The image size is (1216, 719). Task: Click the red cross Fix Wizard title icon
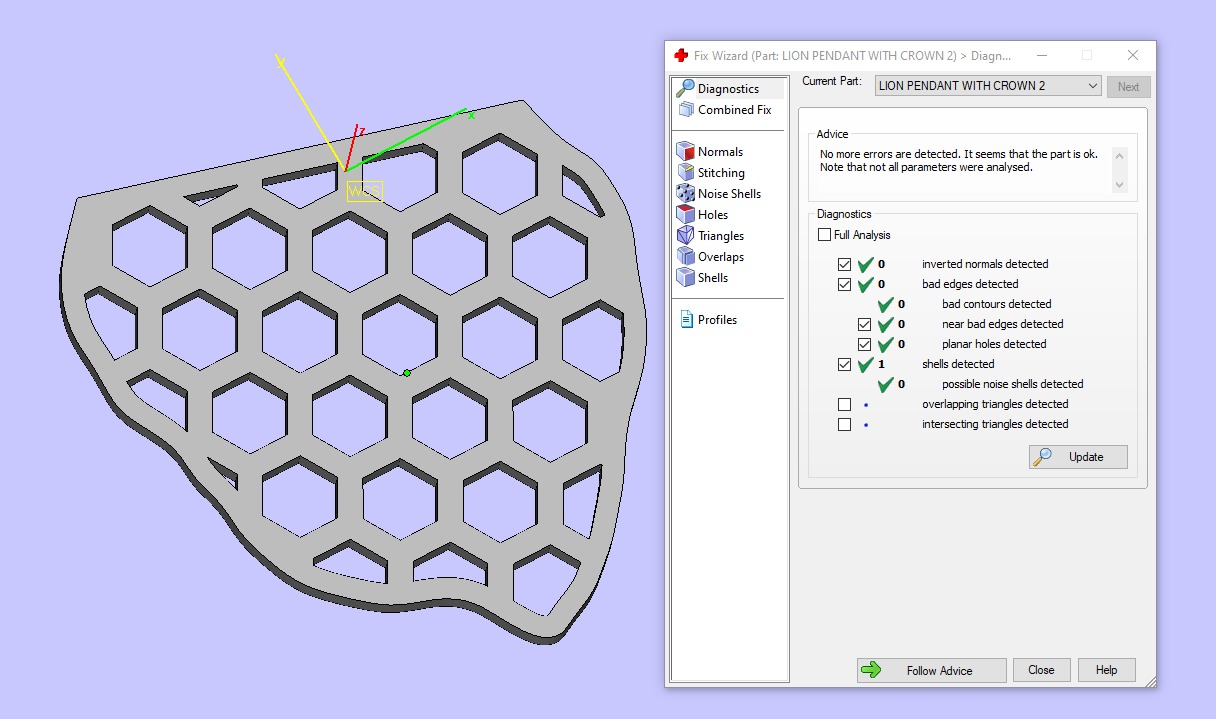pyautogui.click(x=681, y=56)
